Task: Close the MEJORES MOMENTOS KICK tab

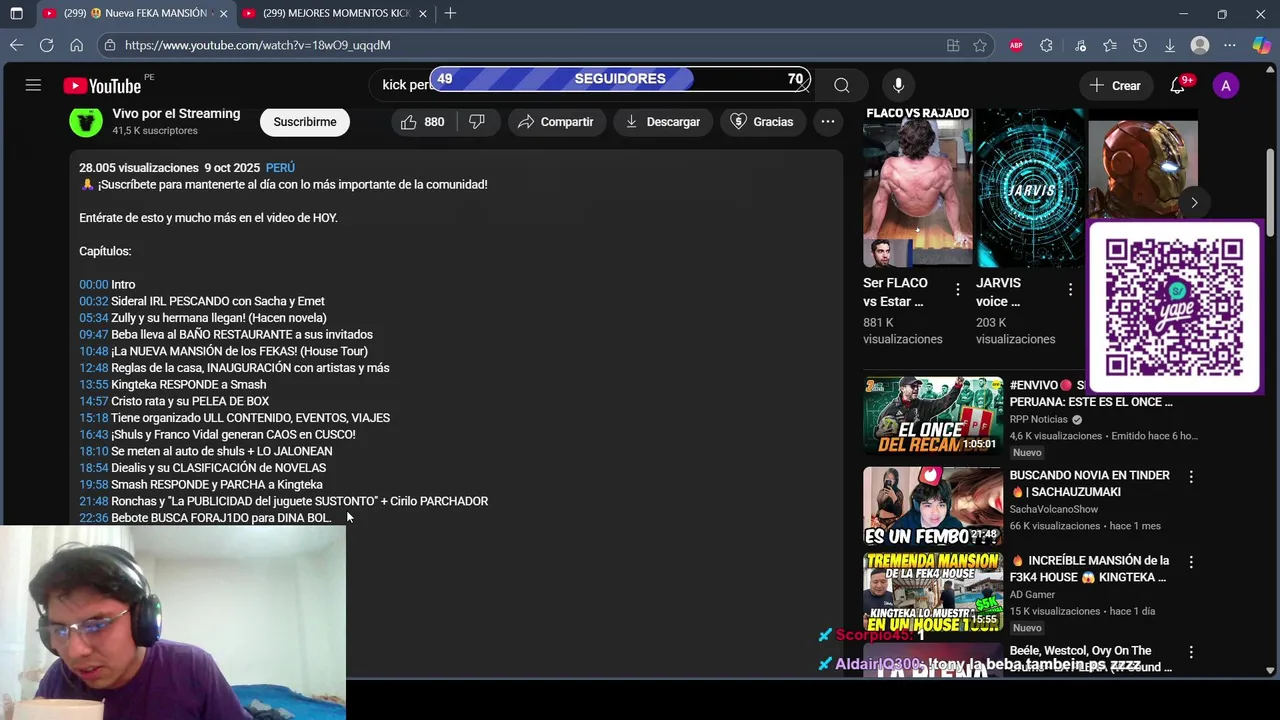Action: click(423, 14)
